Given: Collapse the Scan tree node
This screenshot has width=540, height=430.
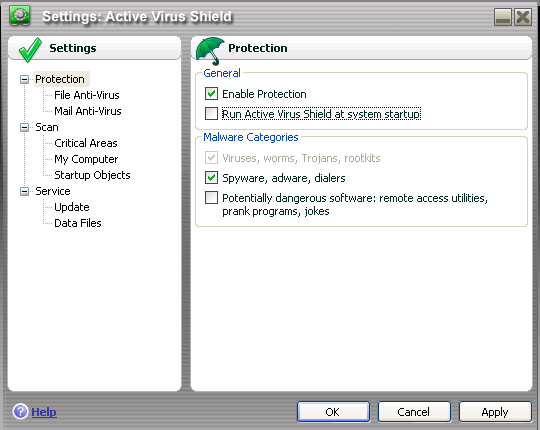Looking at the screenshot, I should (24, 127).
